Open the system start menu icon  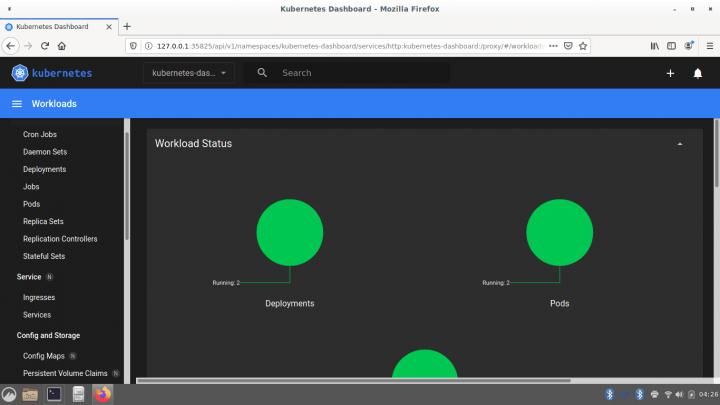pyautogui.click(x=9, y=394)
